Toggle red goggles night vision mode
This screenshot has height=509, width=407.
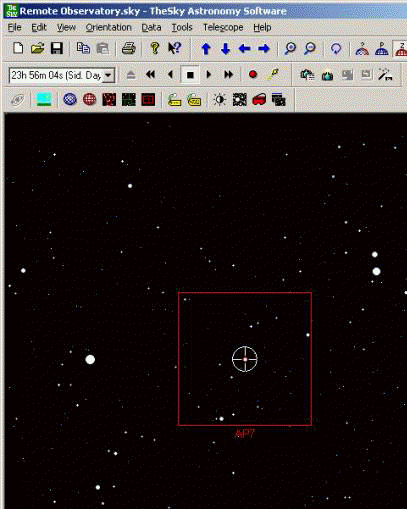pyautogui.click(x=259, y=99)
